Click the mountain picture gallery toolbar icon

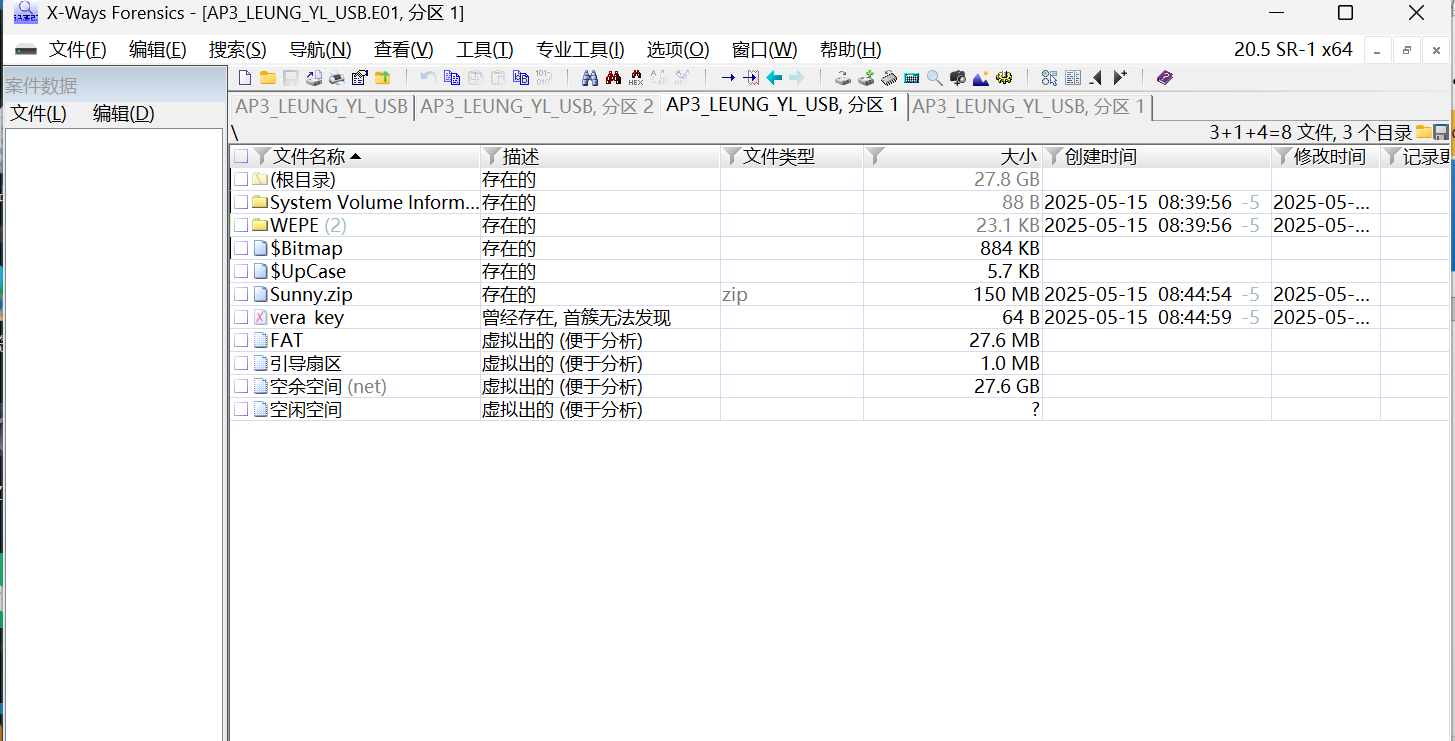tap(981, 78)
